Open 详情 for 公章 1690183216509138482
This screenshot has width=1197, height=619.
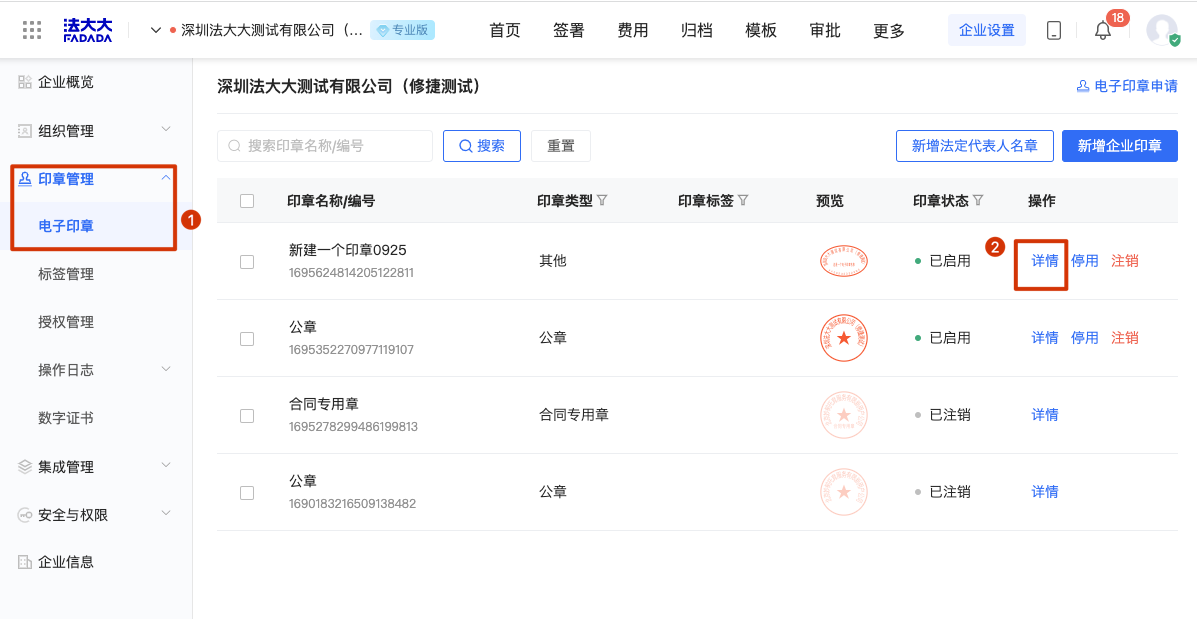coord(1045,492)
